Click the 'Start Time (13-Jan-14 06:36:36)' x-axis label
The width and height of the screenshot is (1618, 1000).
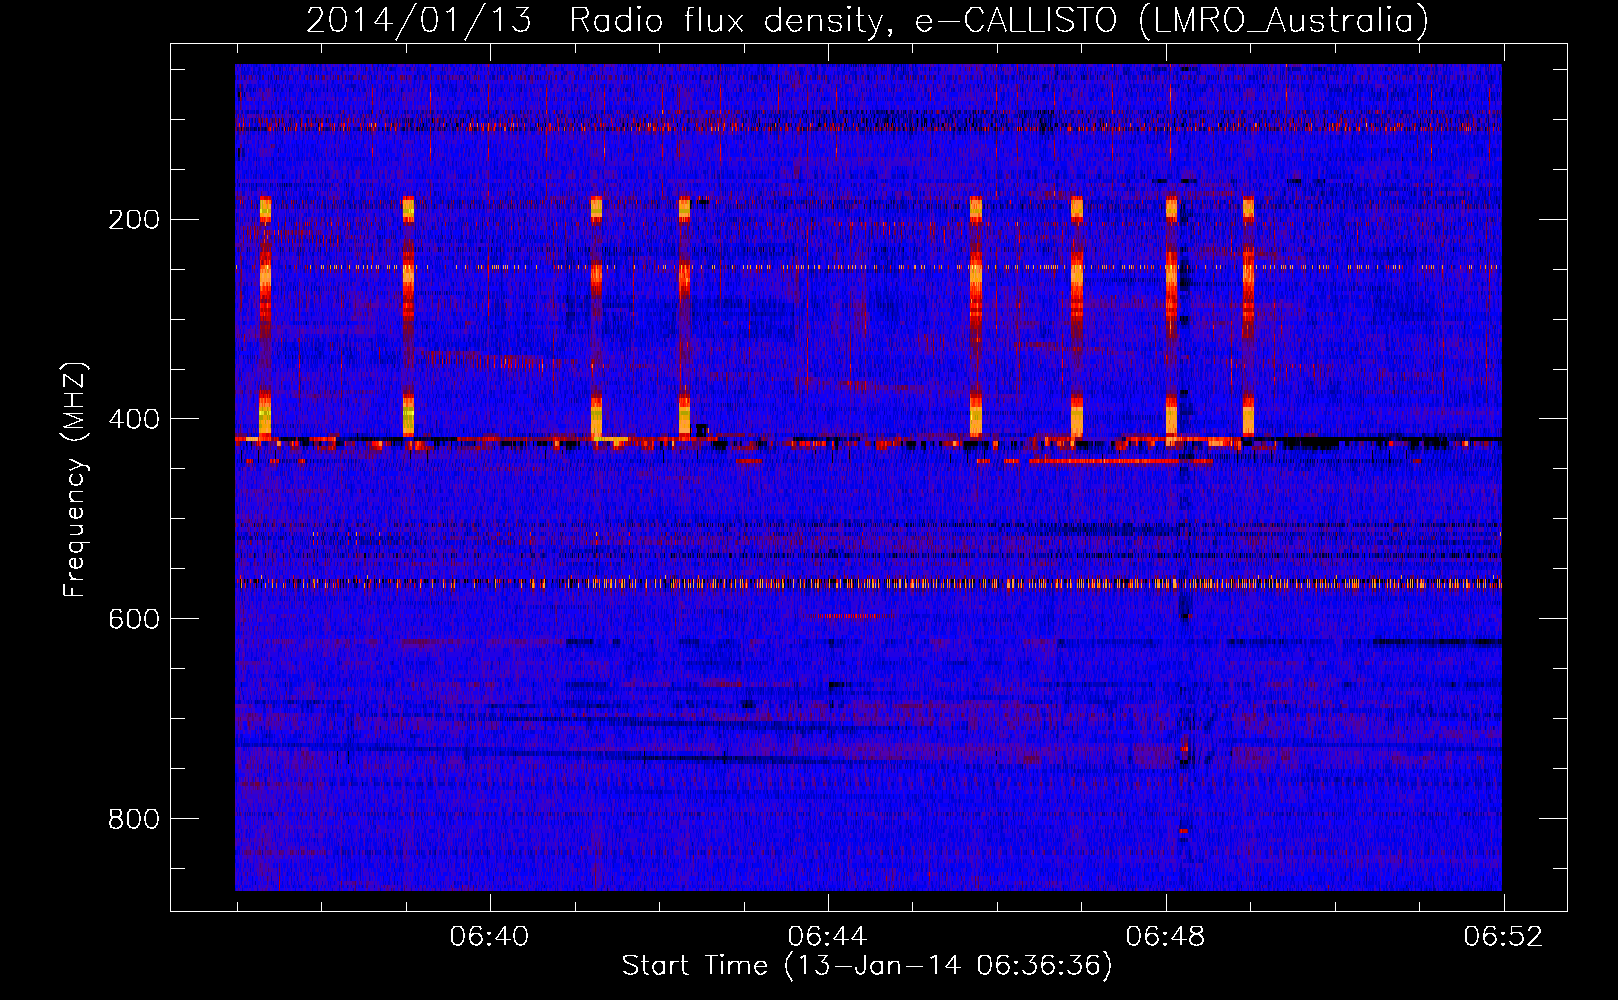click(867, 966)
